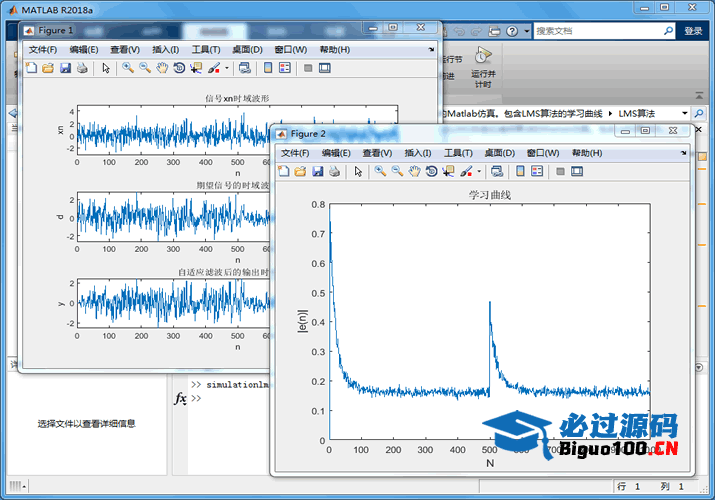Open dropdown arrow next to help icon
This screenshot has height=500, width=715.
click(526, 31)
